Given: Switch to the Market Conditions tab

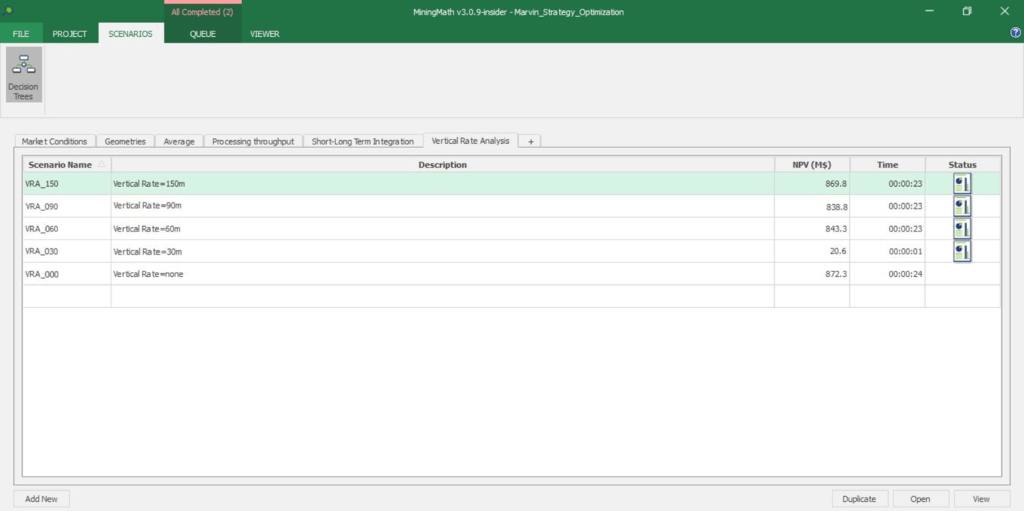Looking at the screenshot, I should 55,141.
